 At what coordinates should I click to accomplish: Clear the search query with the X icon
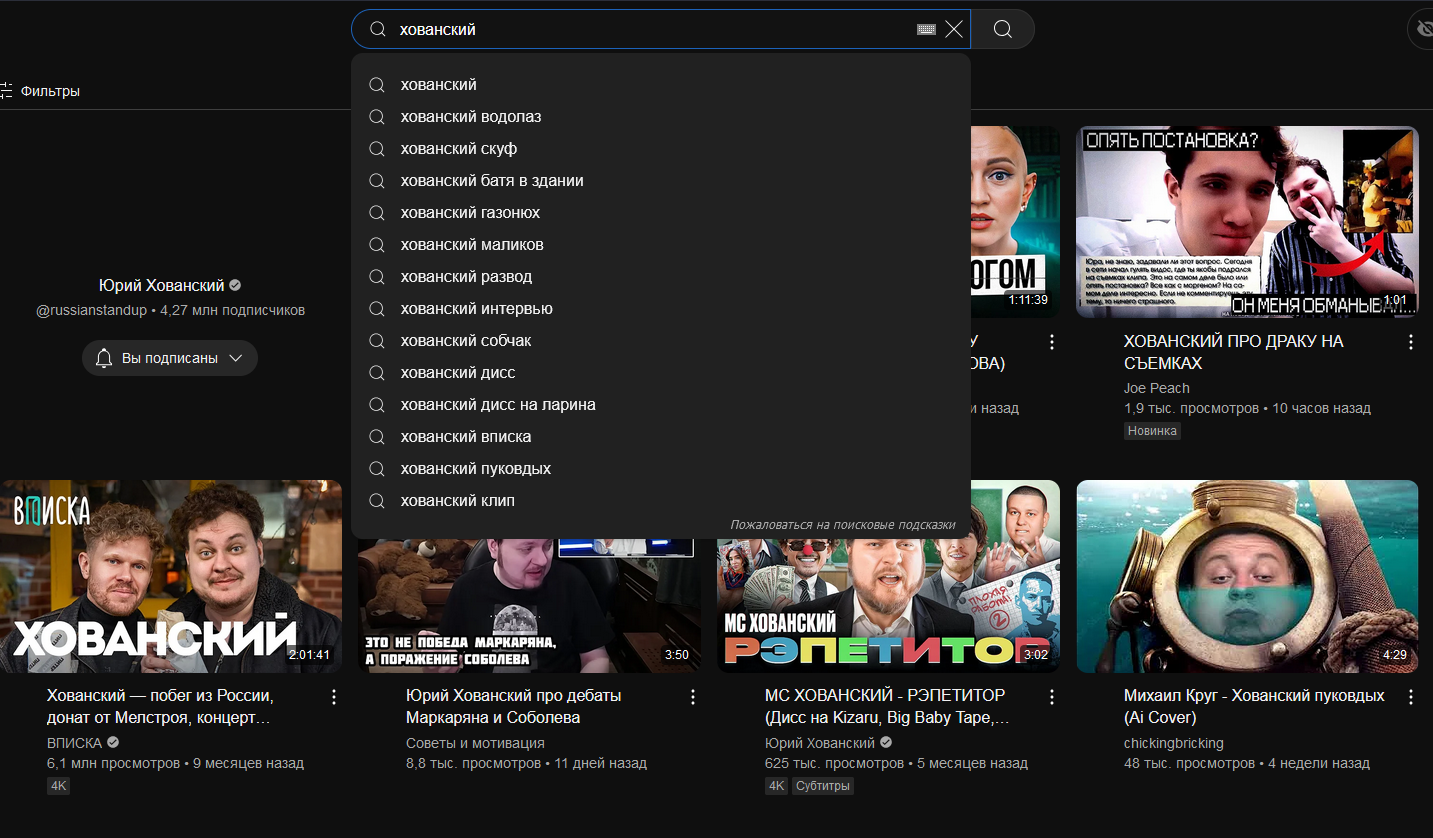click(x=954, y=30)
